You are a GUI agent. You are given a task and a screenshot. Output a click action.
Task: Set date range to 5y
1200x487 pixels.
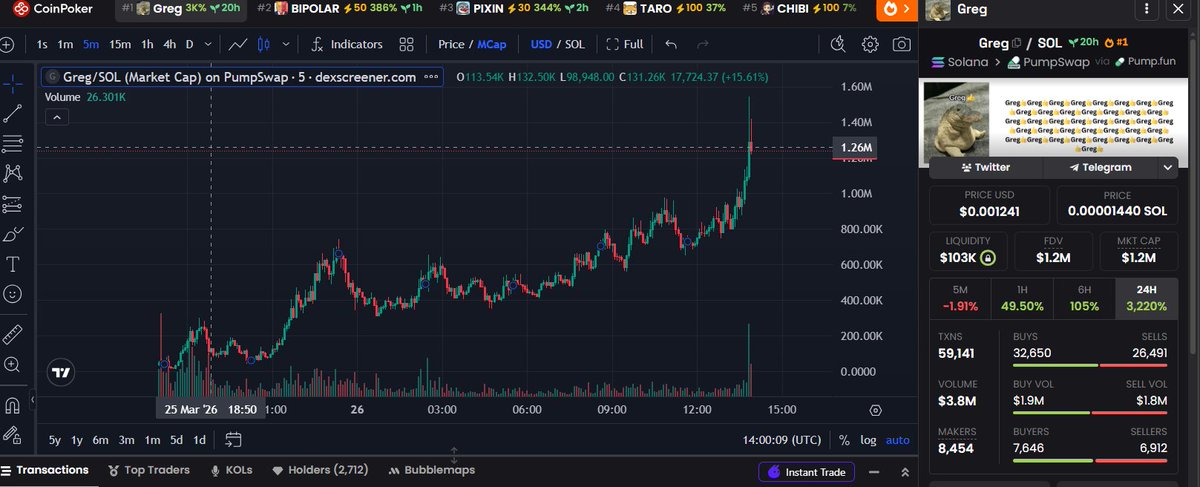pos(55,440)
